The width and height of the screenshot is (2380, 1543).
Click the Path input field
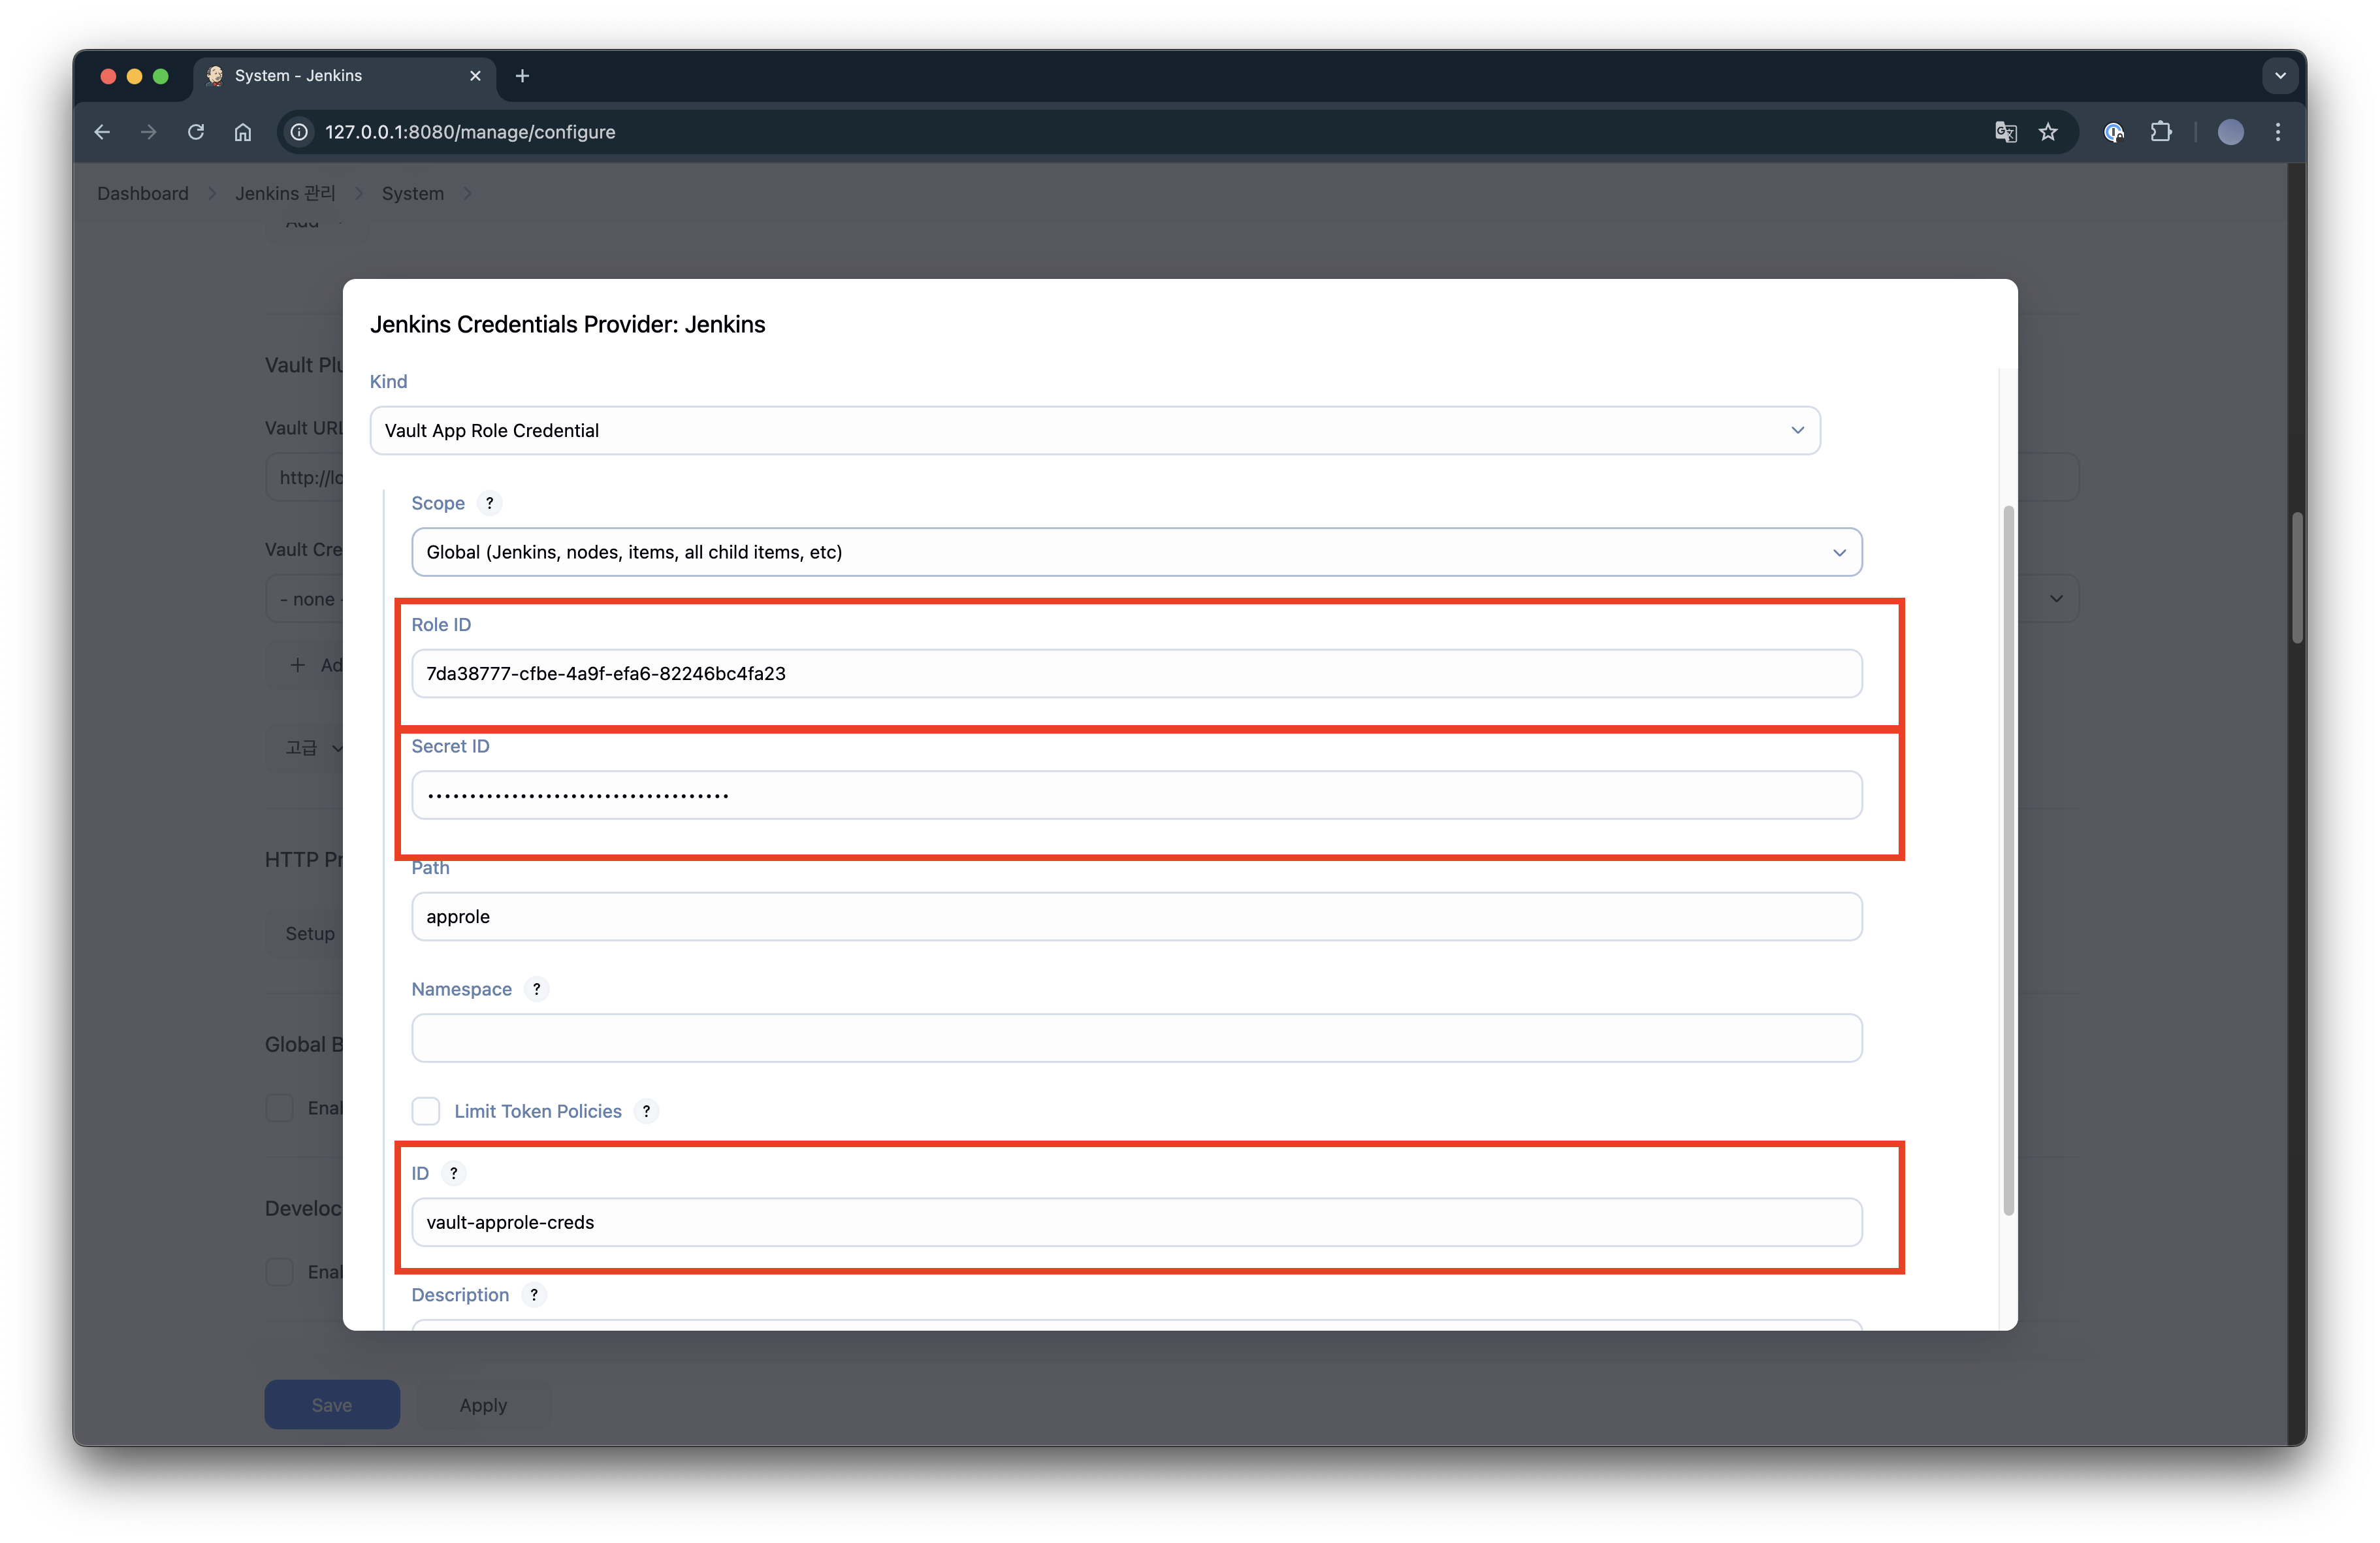pyautogui.click(x=1136, y=916)
